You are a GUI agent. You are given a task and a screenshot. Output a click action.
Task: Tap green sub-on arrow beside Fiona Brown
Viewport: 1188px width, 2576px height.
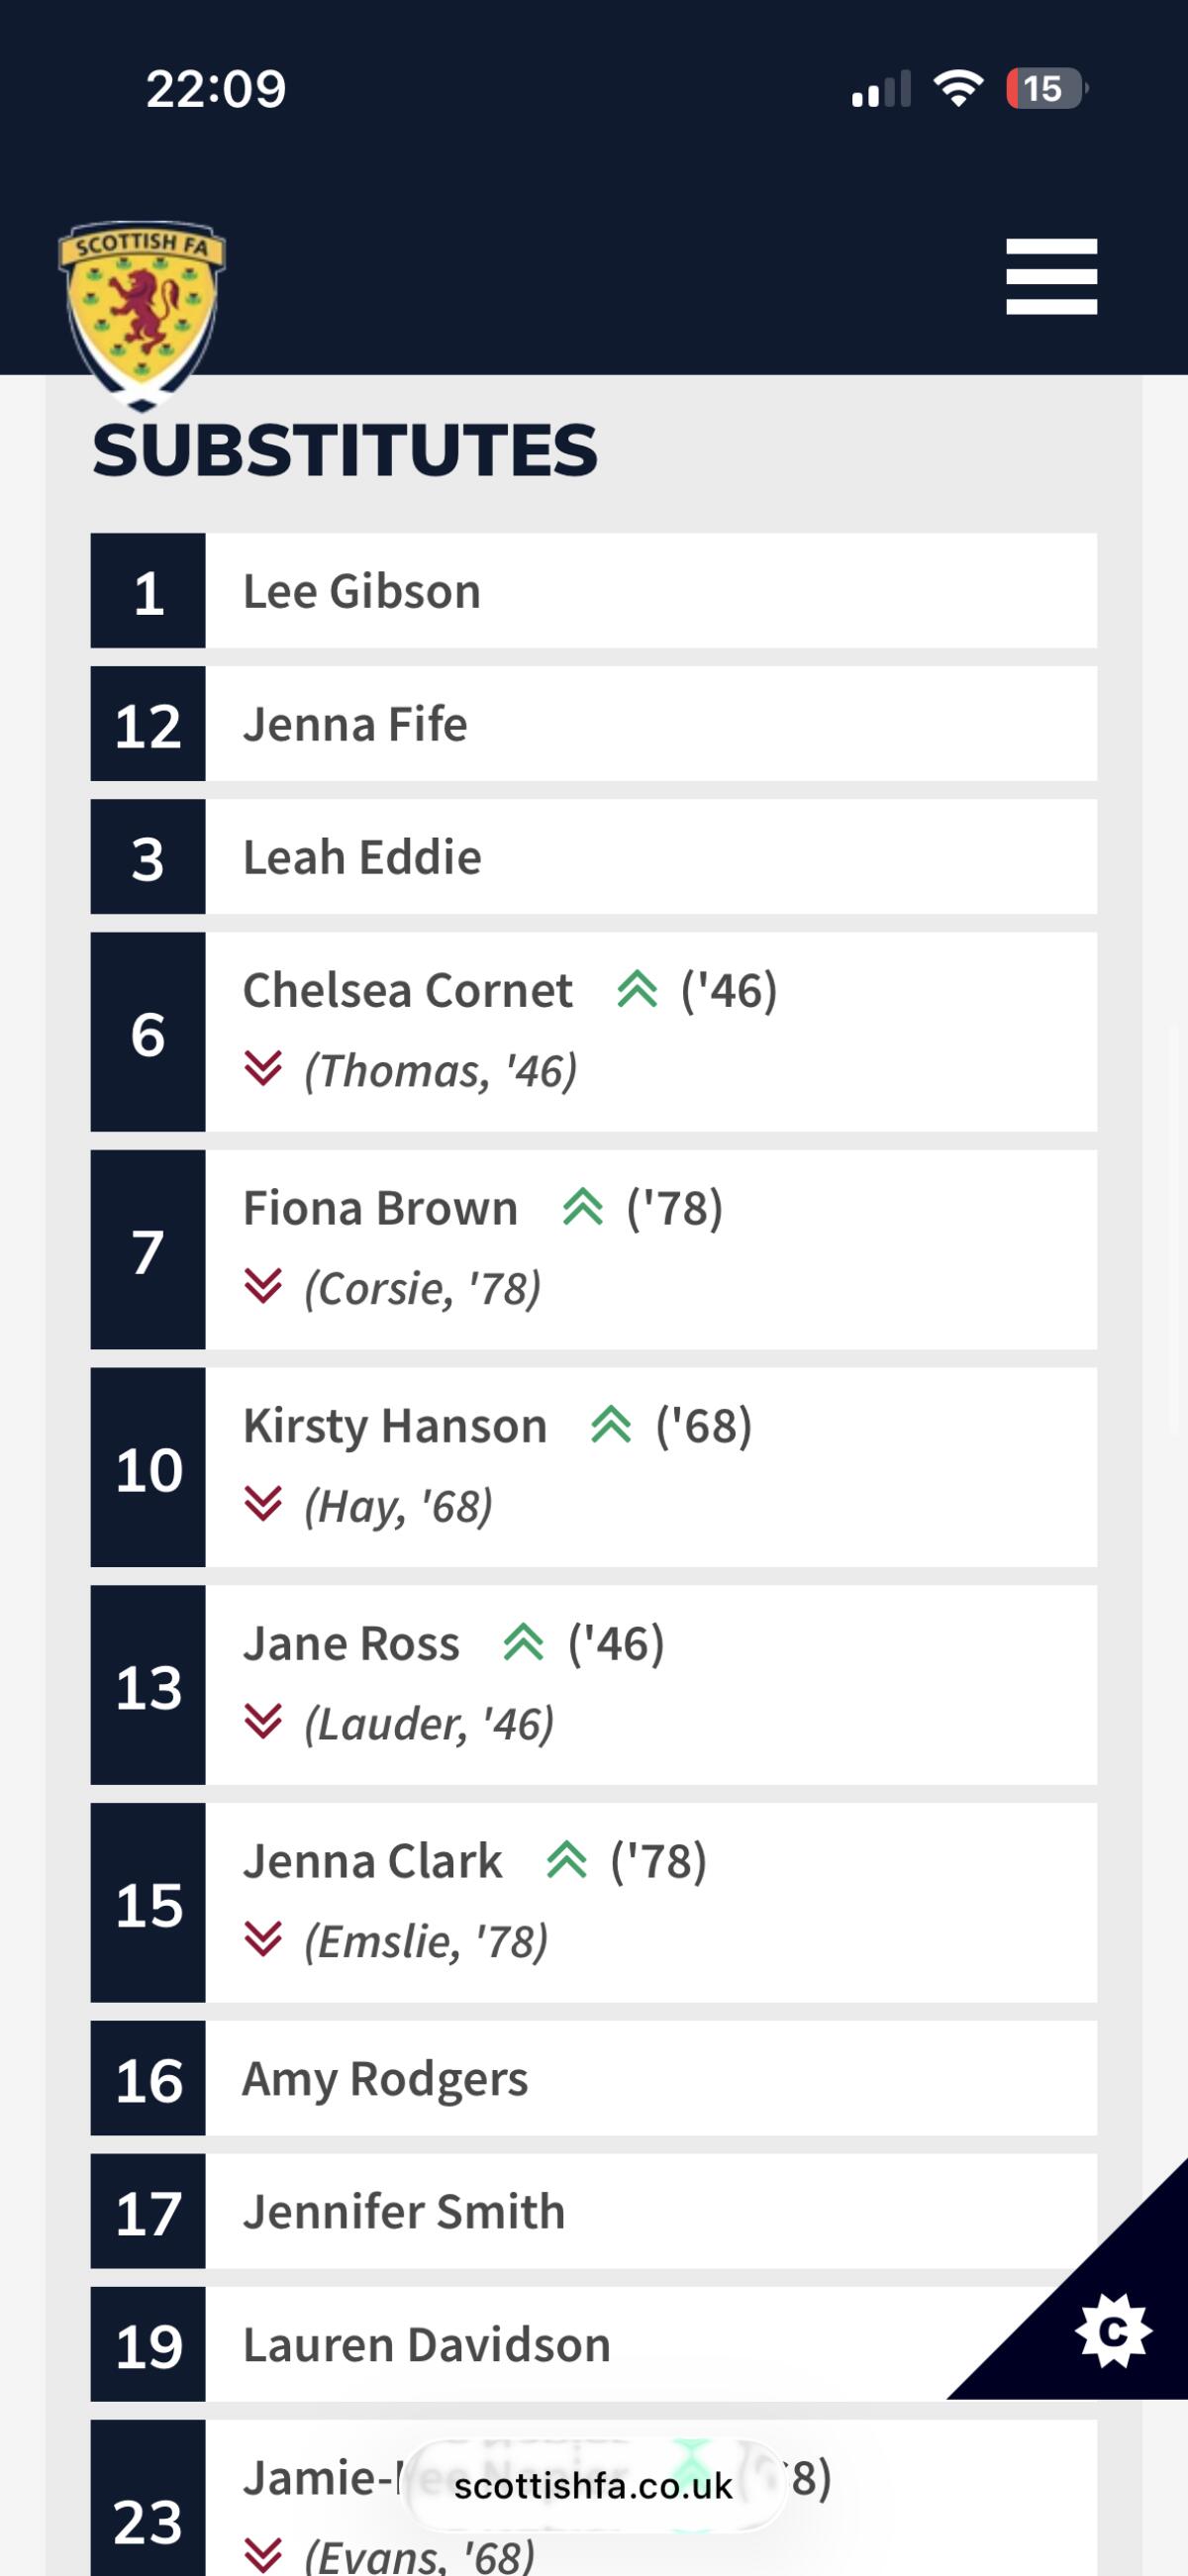583,1208
